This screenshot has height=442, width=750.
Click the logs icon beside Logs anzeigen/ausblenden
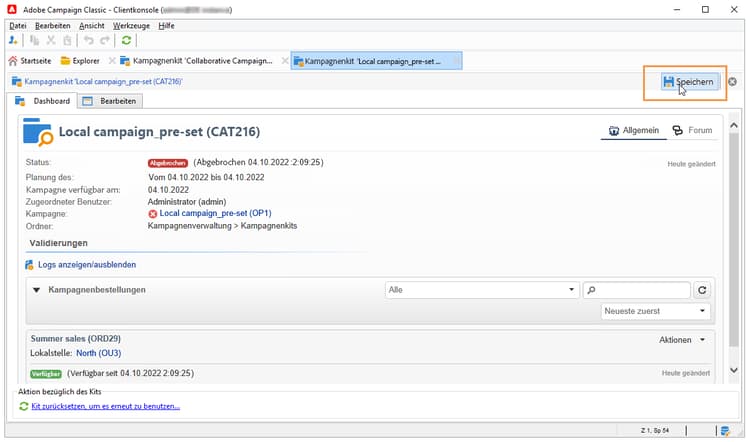coord(29,265)
